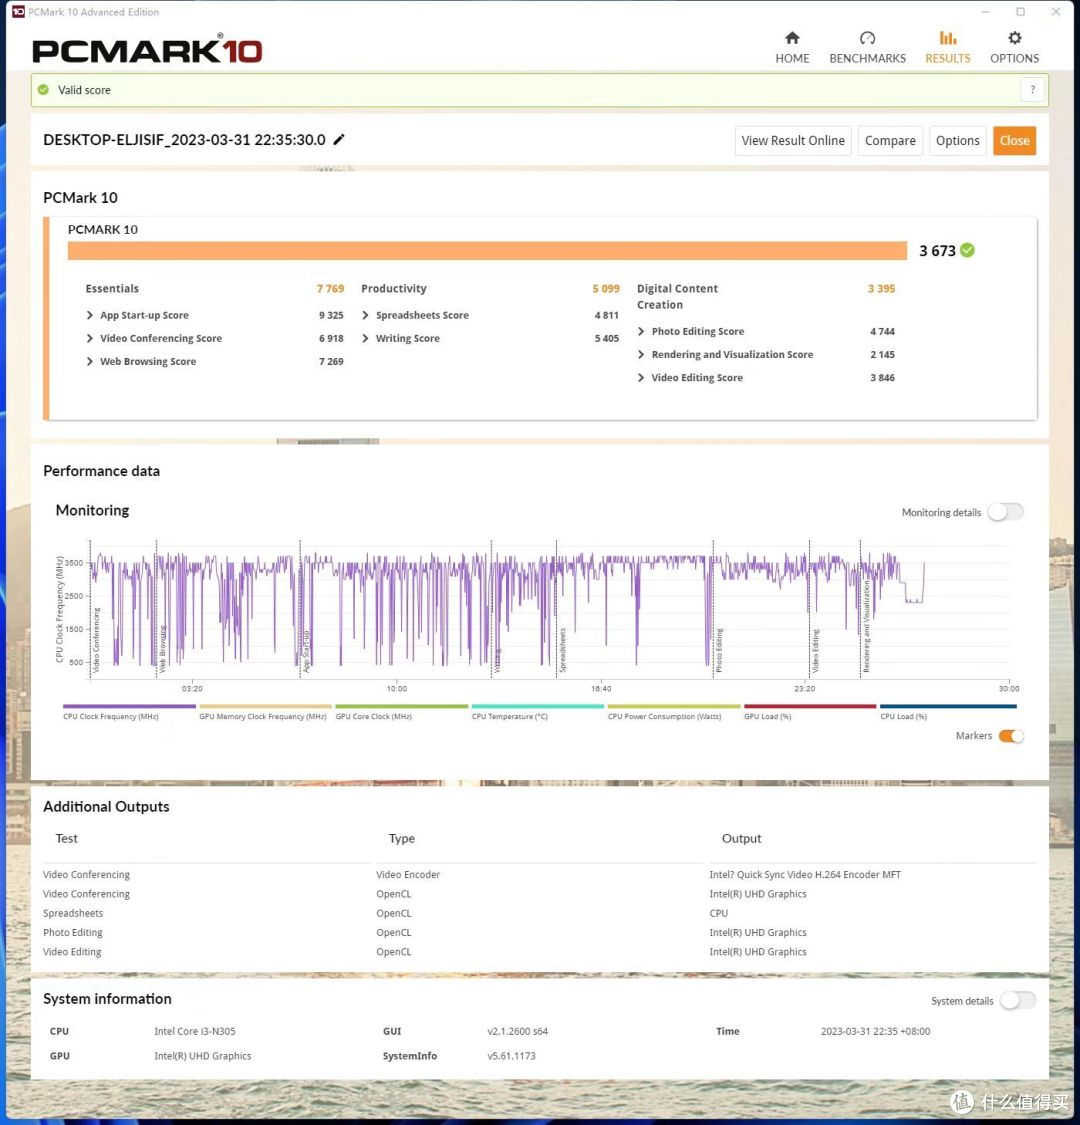The image size is (1080, 1125).
Task: Click the Spreadsheets marker in chart
Action: 563,650
